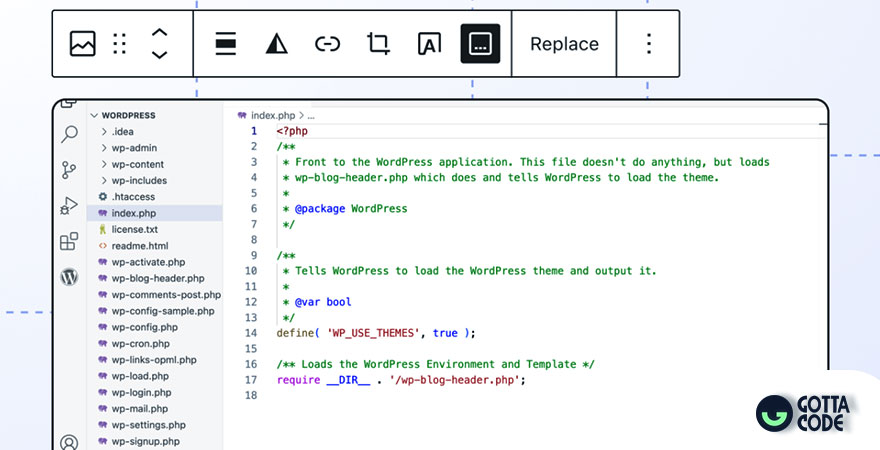Click line number 1 in gutter

tap(254, 131)
